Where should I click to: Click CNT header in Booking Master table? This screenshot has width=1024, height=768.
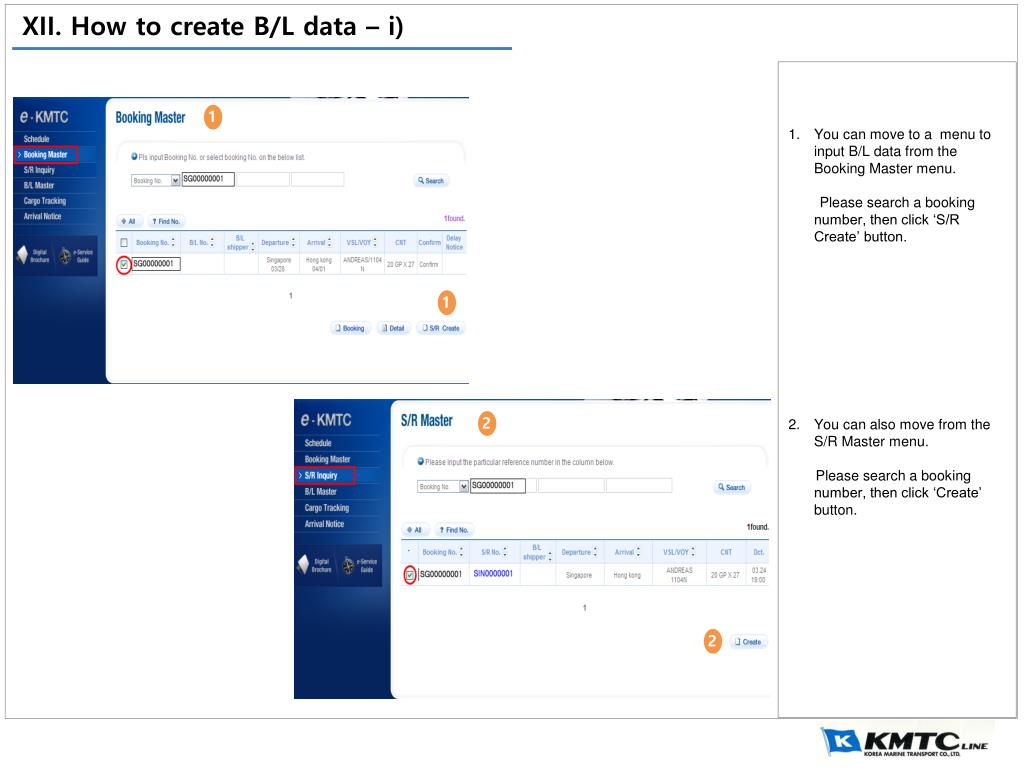[x=400, y=242]
